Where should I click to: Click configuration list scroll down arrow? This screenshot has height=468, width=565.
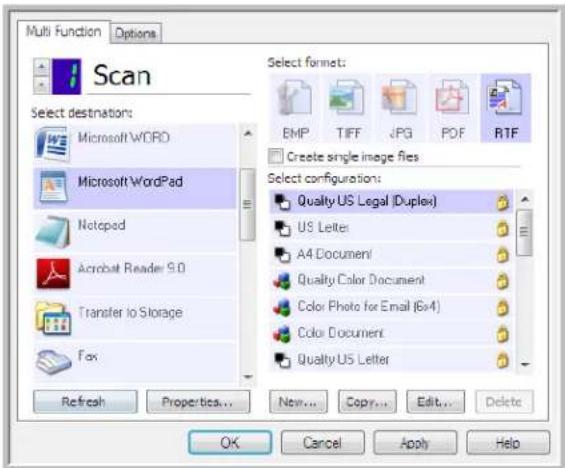click(x=525, y=365)
